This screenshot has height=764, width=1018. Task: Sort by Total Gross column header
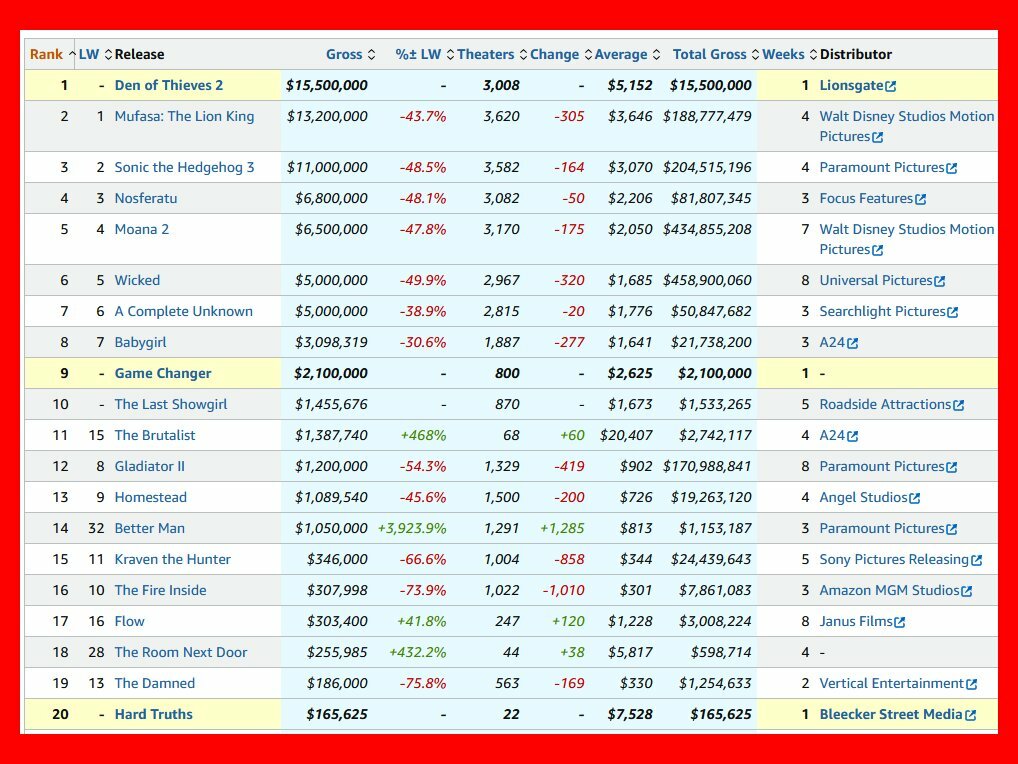pos(715,55)
